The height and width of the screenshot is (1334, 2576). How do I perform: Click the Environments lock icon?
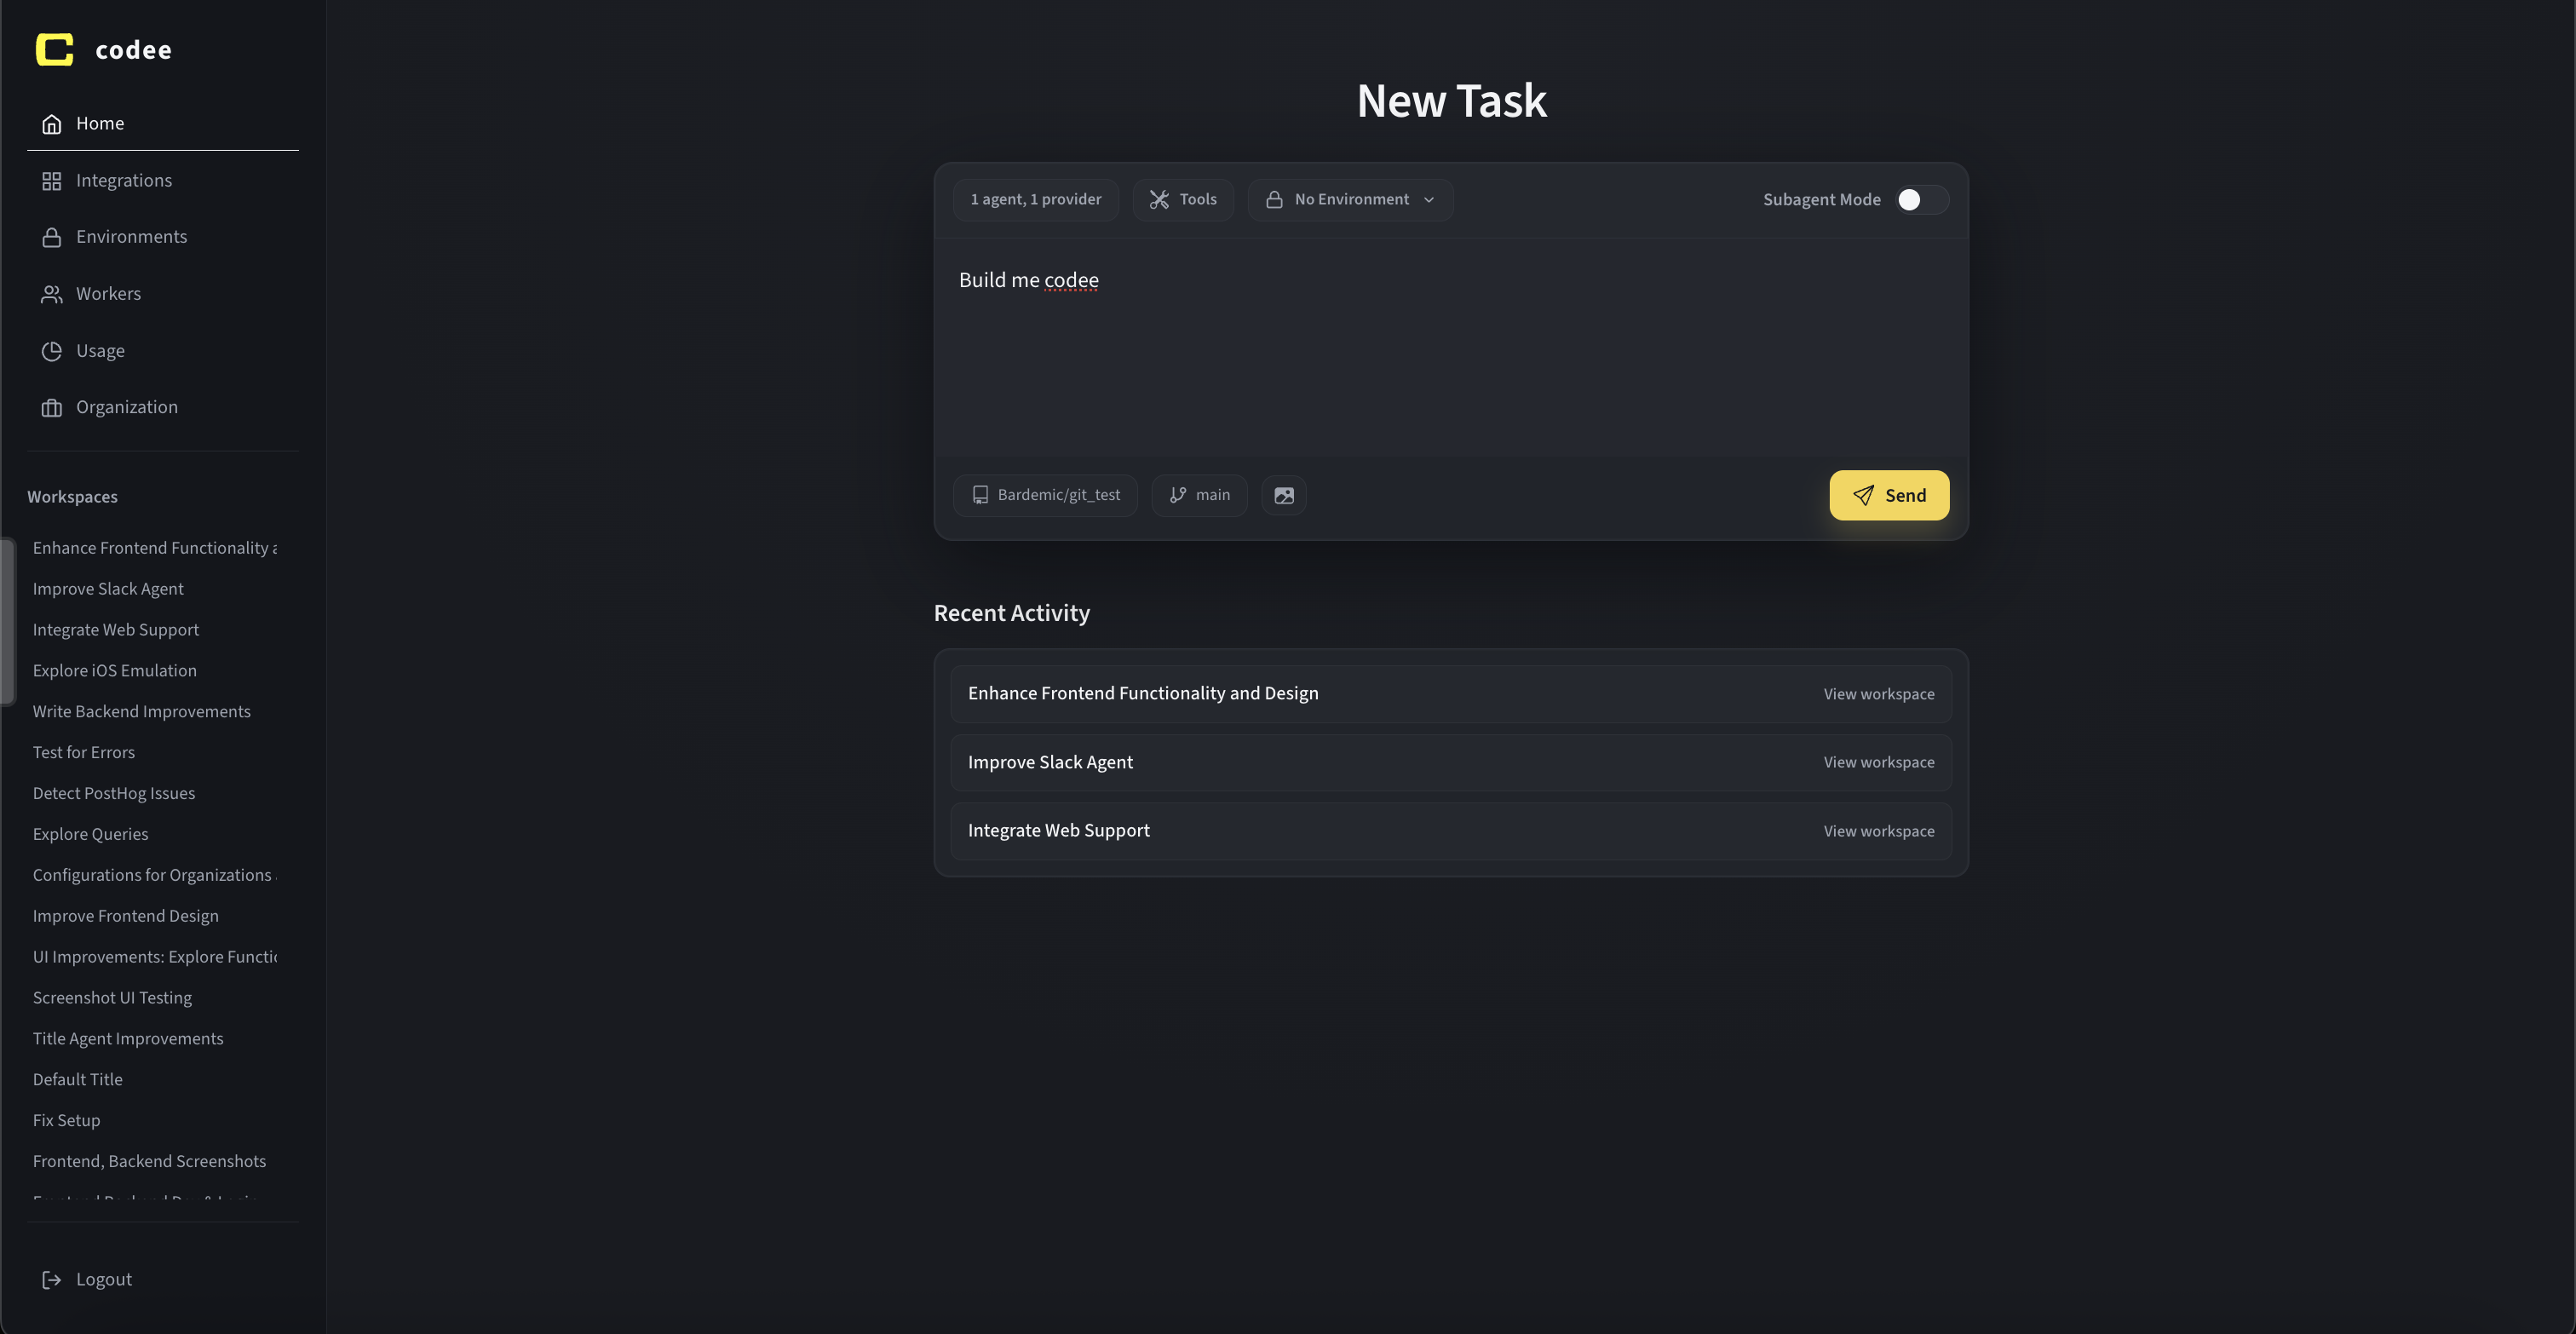coord(52,236)
